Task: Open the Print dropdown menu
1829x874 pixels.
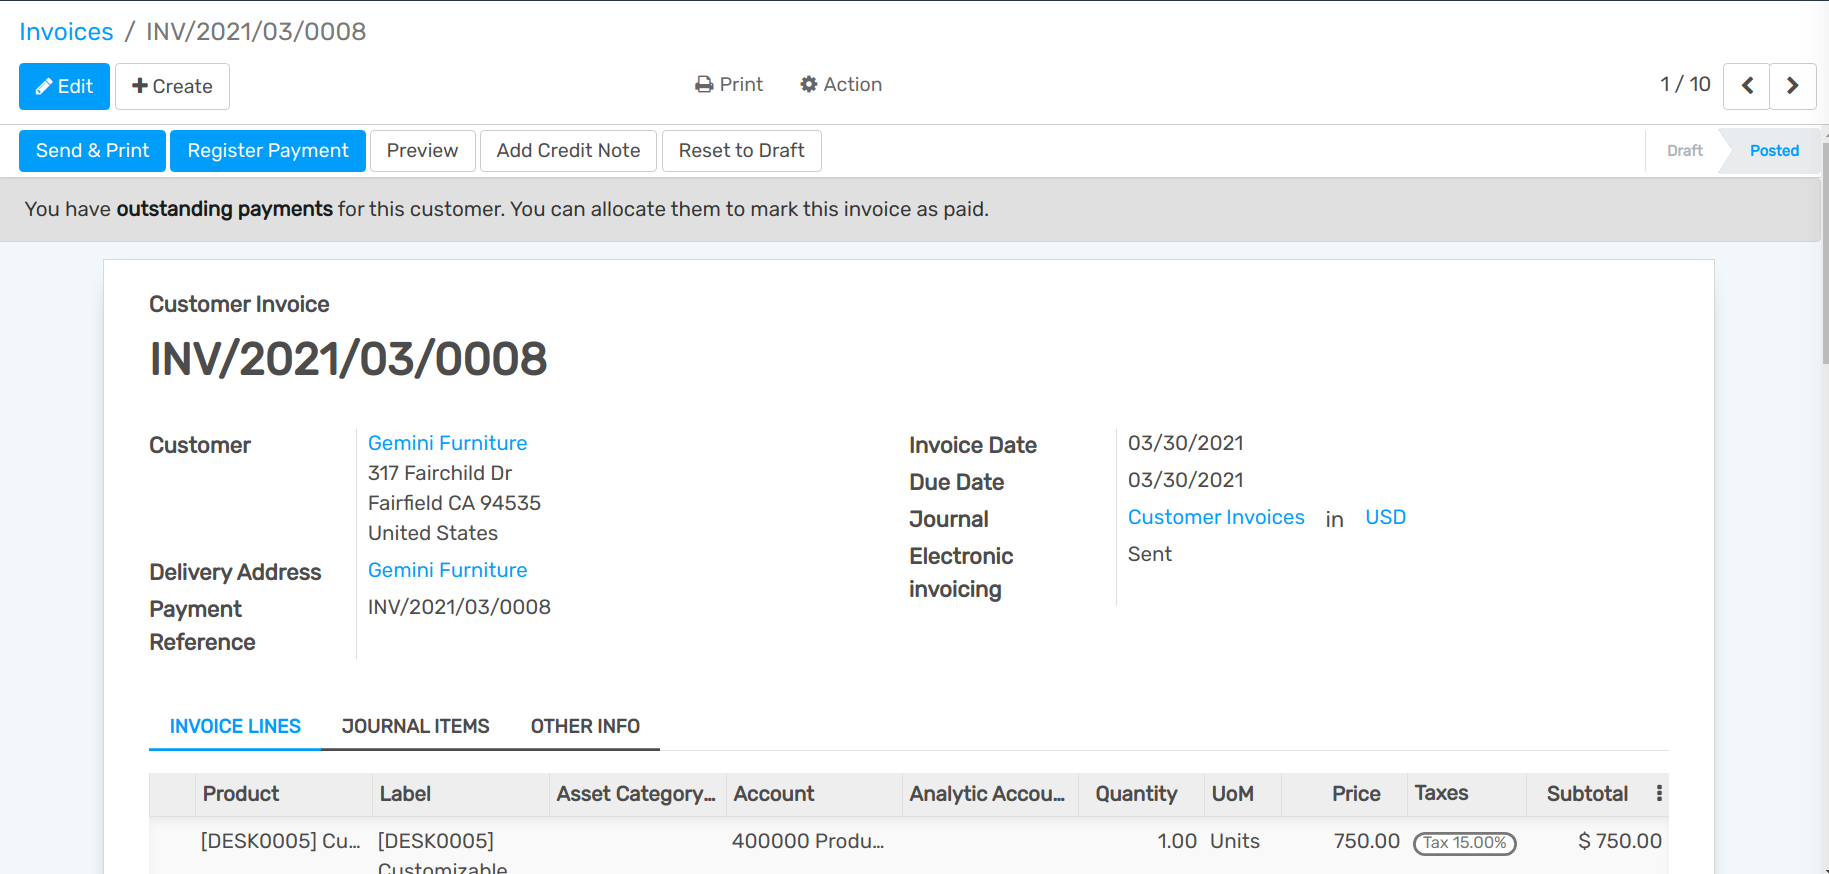Action: (729, 85)
